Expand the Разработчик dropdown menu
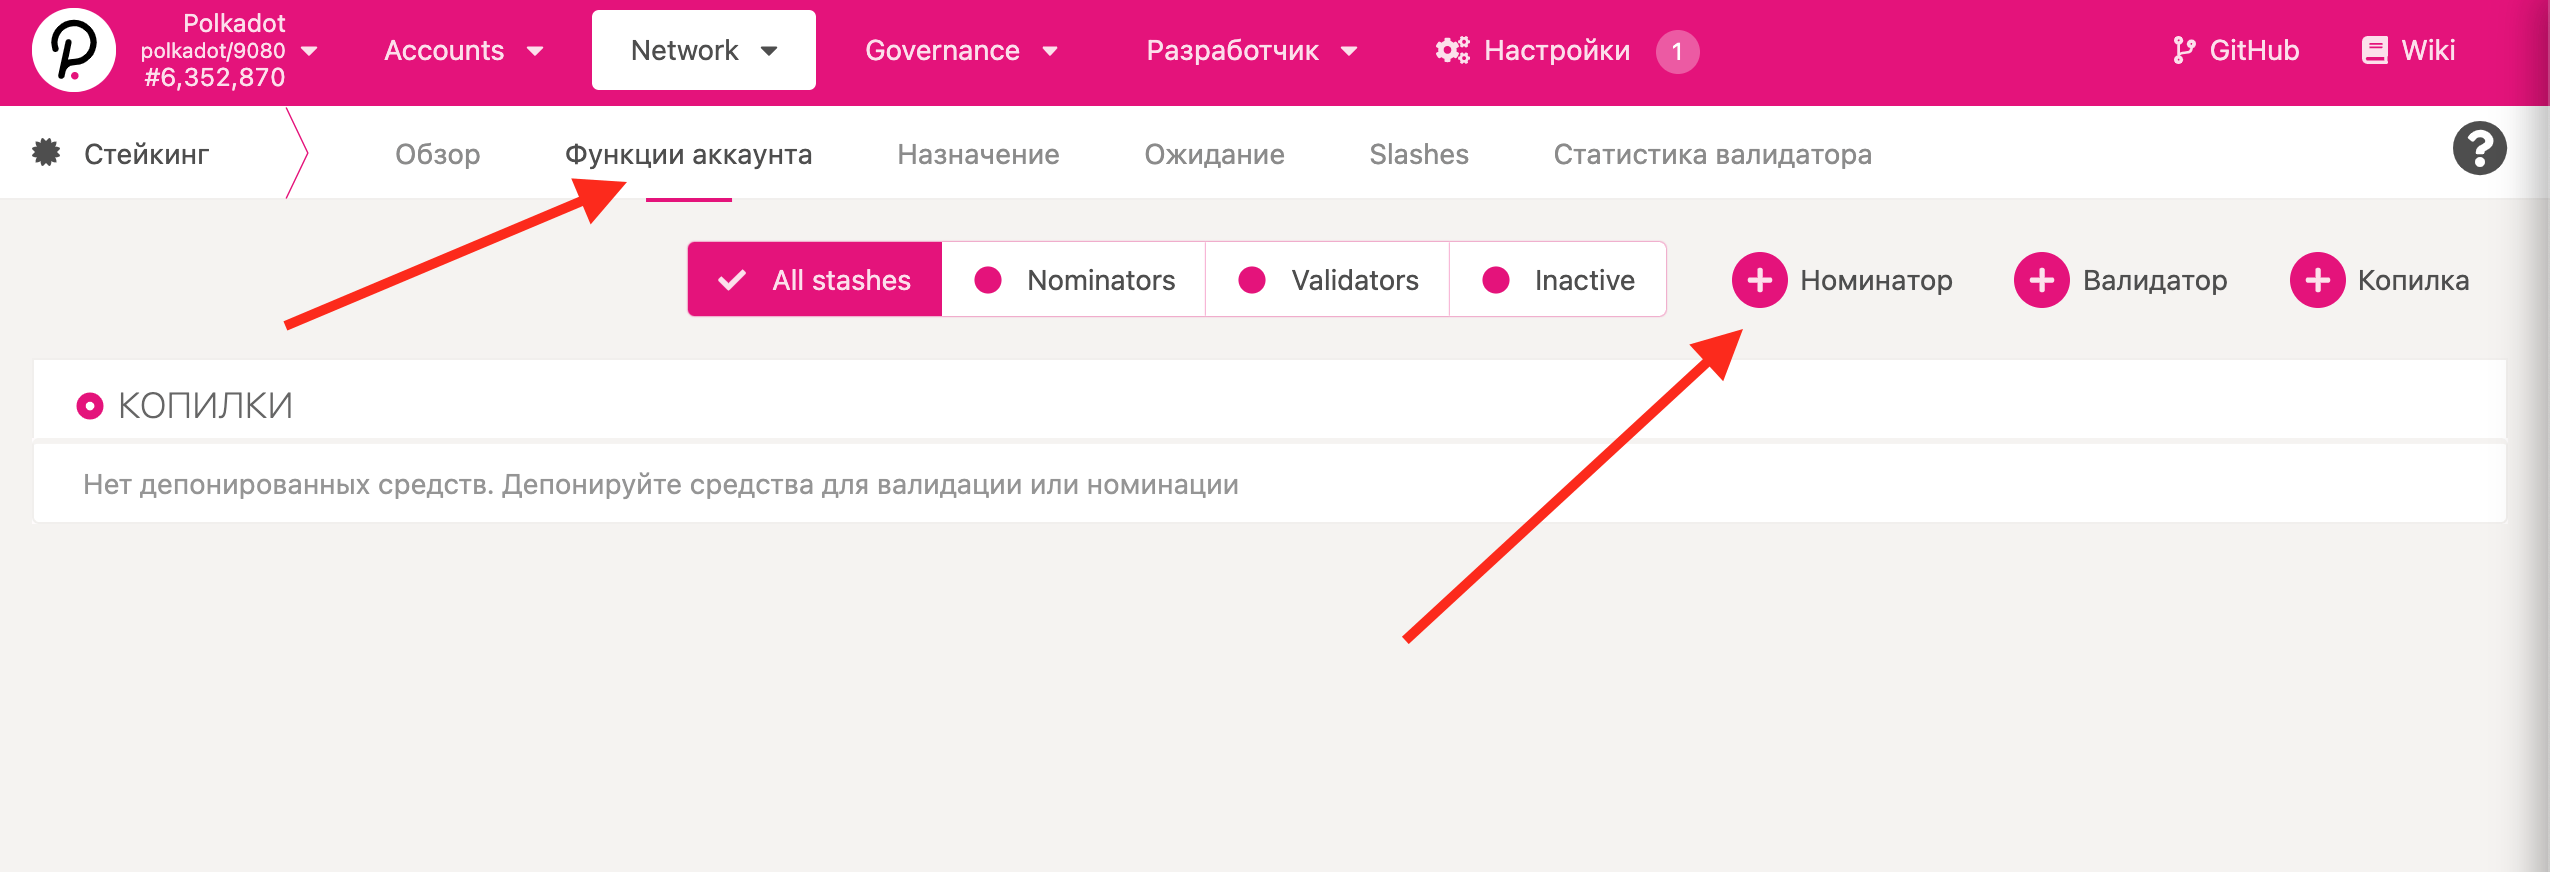 click(x=1251, y=50)
